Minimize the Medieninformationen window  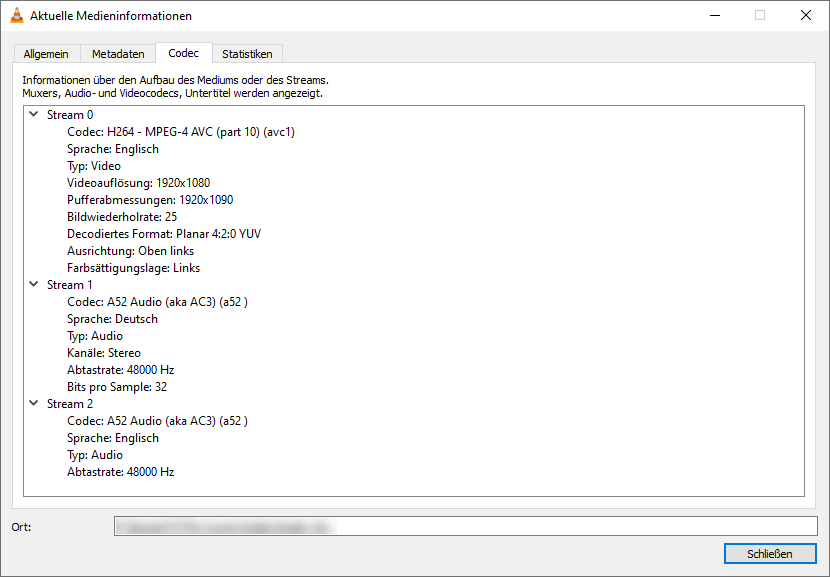715,15
